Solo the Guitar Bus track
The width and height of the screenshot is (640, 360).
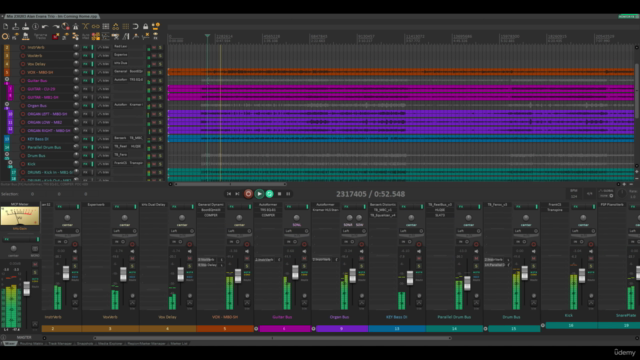pyautogui.click(x=160, y=81)
